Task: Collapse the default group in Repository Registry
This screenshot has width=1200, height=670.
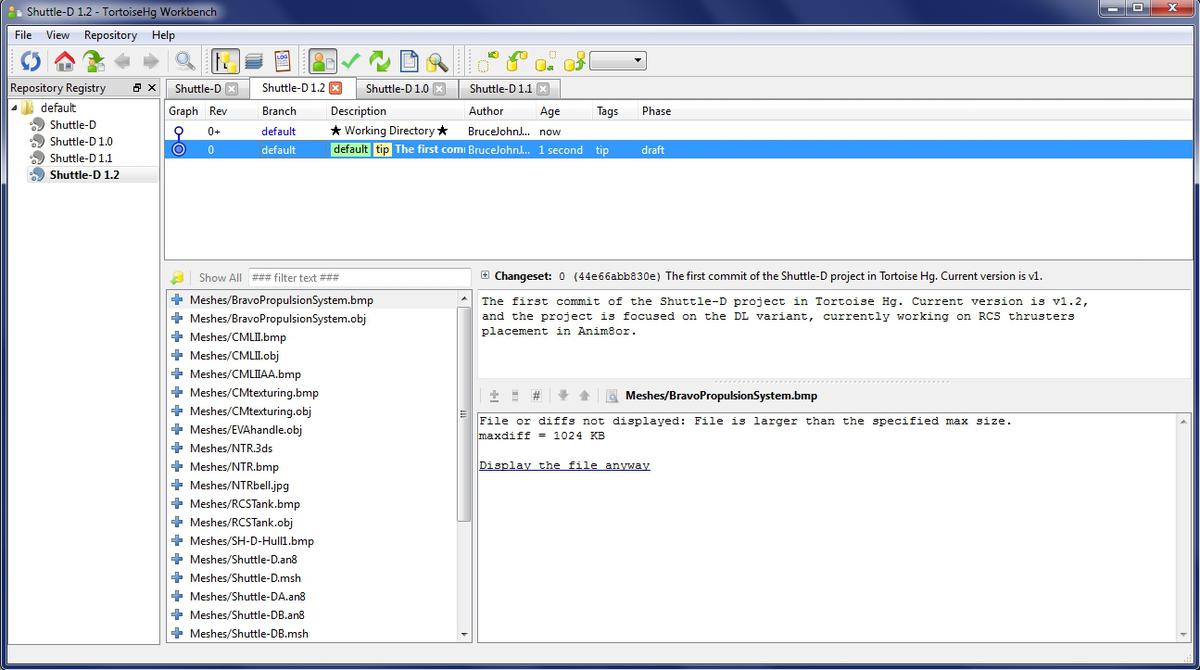Action: click(x=14, y=107)
